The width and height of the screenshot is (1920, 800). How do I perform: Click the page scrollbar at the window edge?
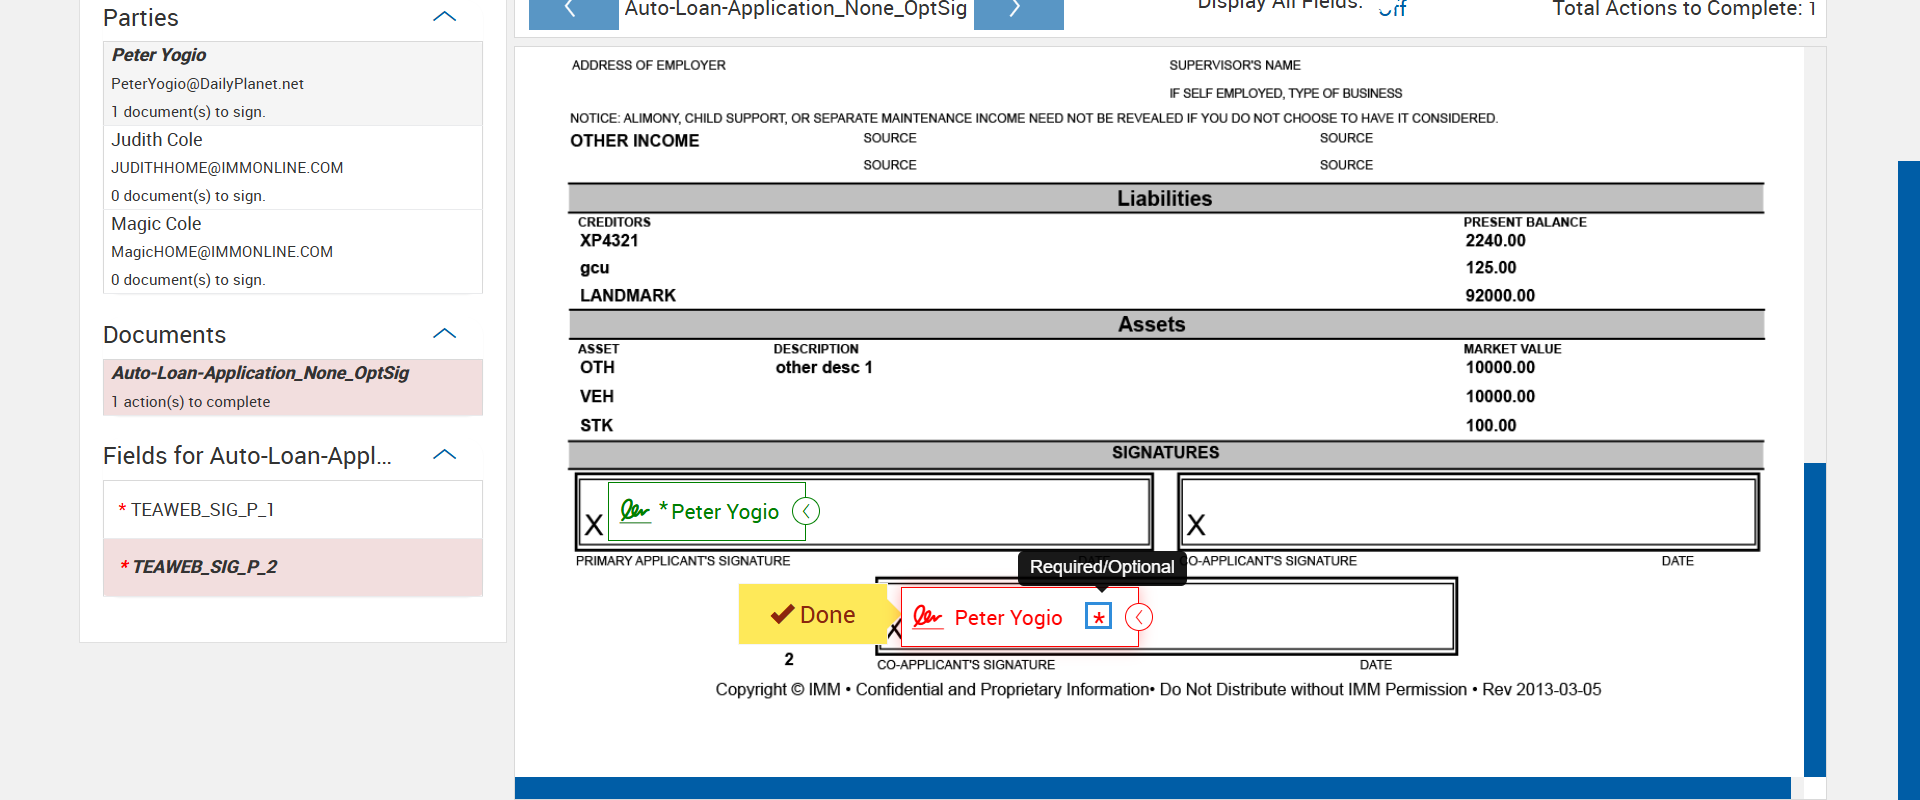(x=1909, y=480)
